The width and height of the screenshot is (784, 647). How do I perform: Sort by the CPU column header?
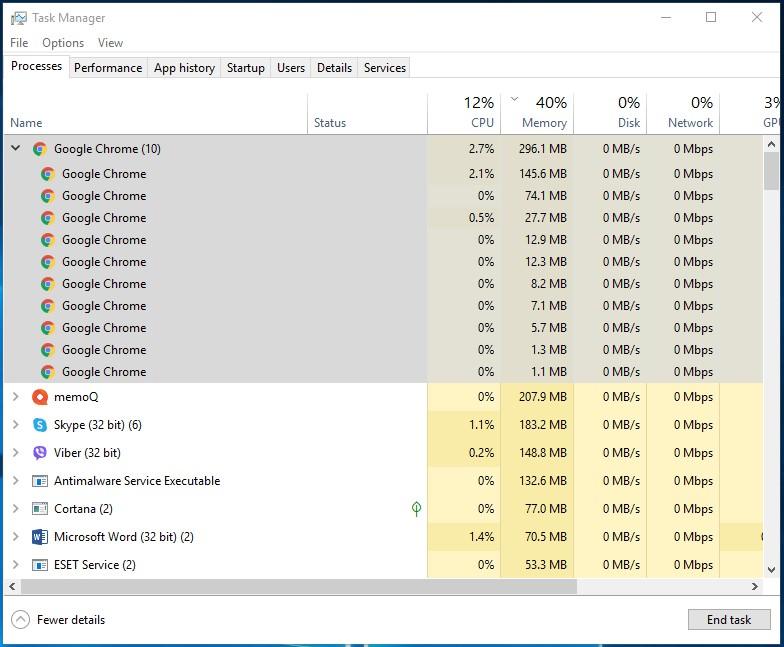click(464, 114)
